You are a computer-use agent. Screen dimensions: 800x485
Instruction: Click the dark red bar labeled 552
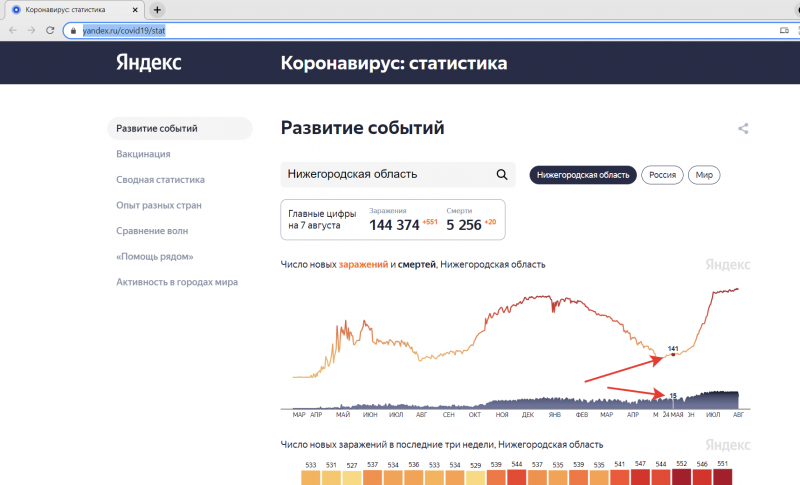(681, 477)
